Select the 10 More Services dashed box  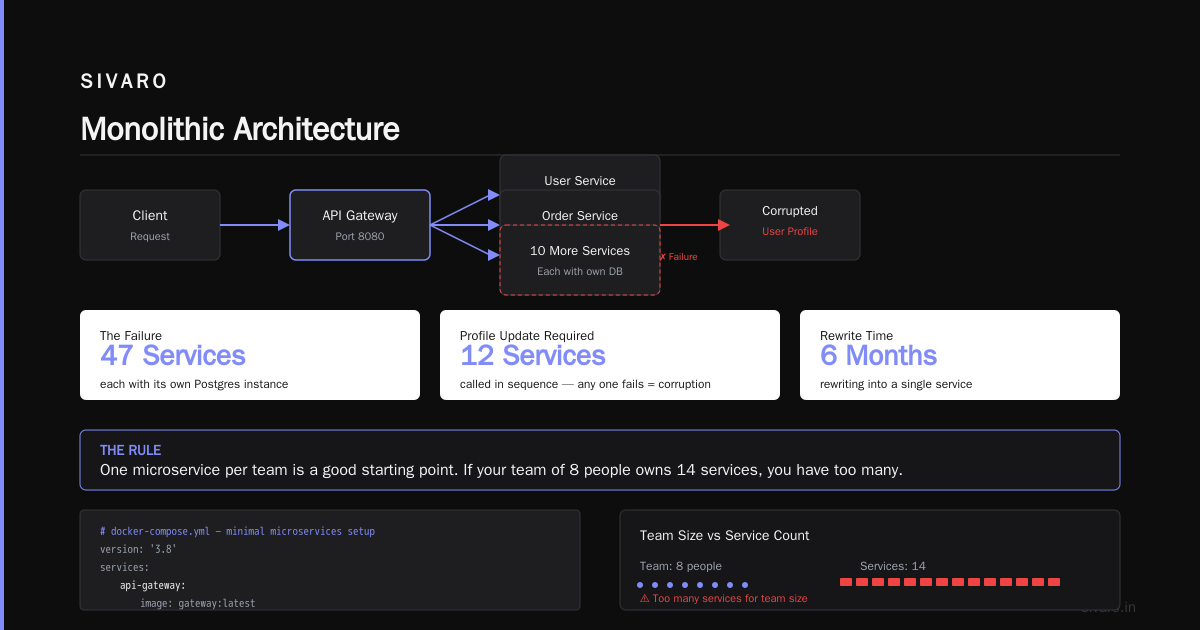tap(580, 260)
